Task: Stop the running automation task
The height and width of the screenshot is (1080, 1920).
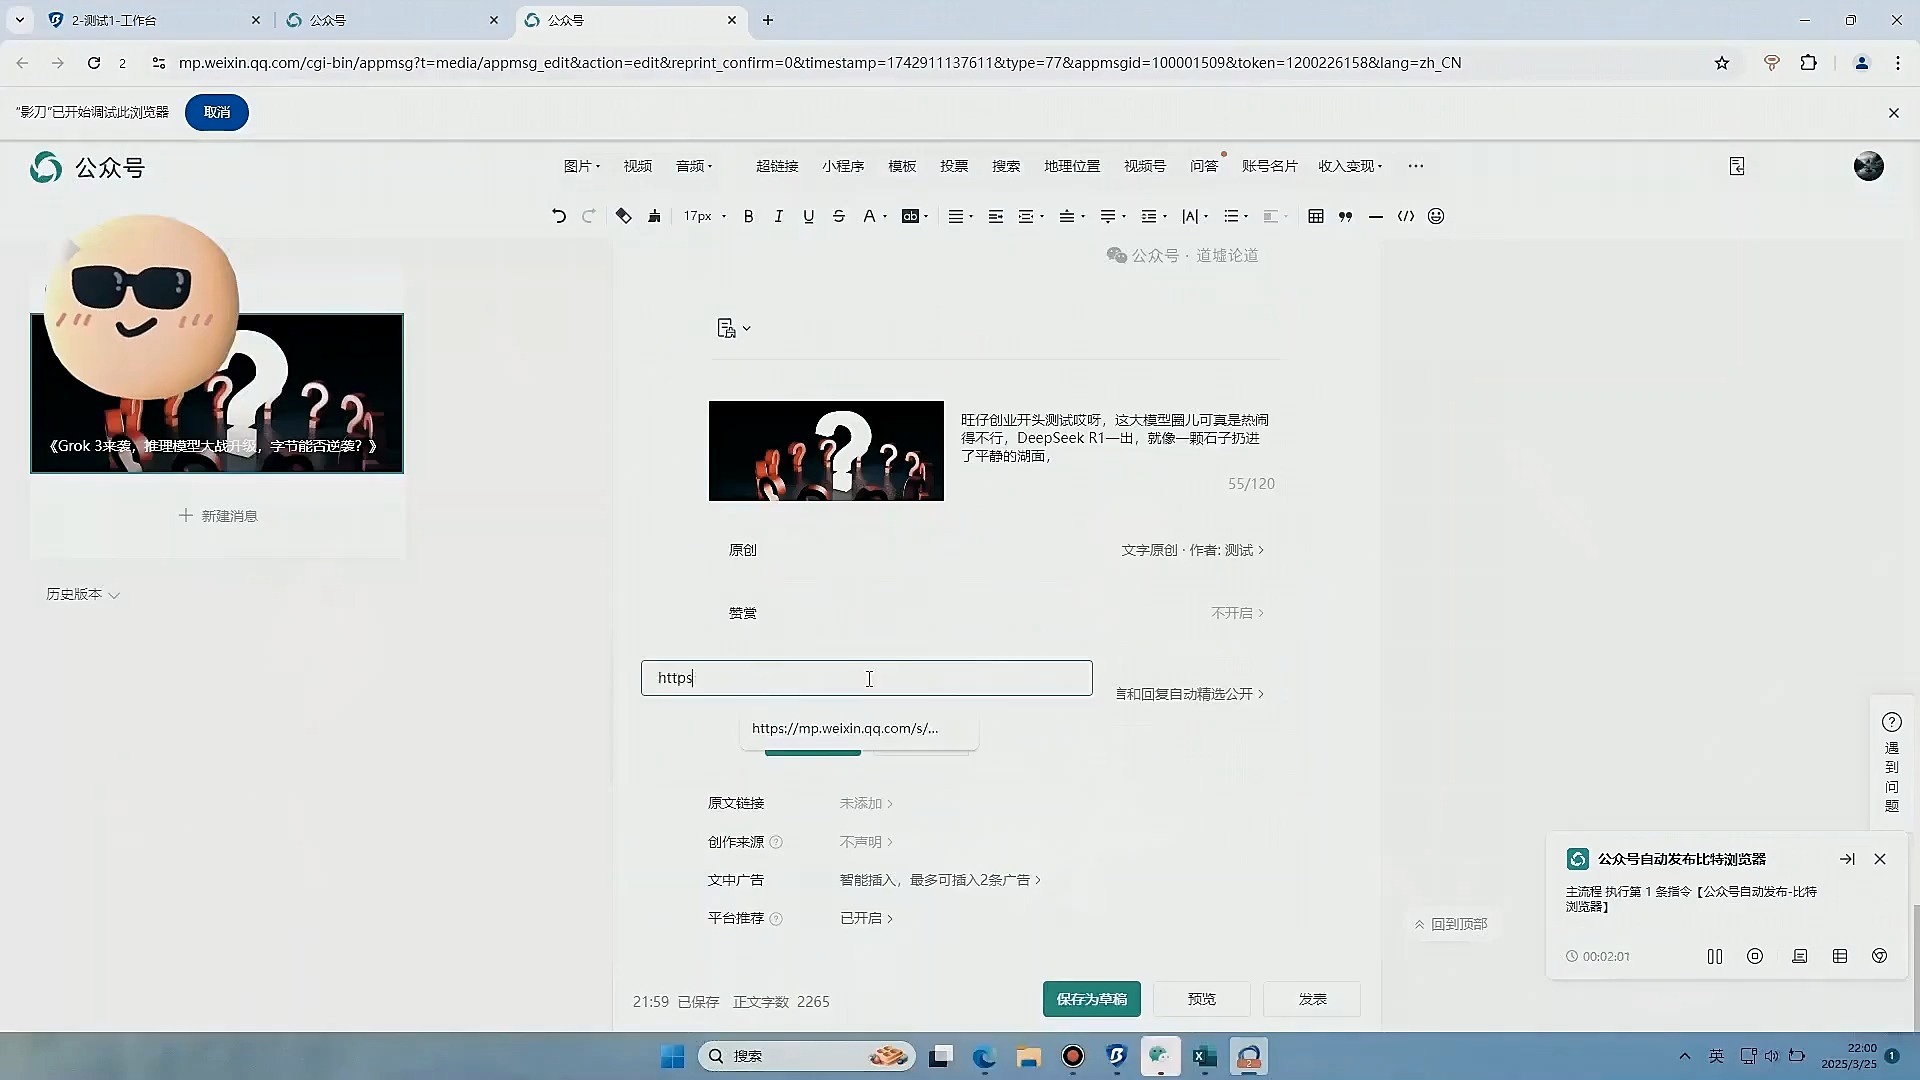Action: pyautogui.click(x=1755, y=956)
